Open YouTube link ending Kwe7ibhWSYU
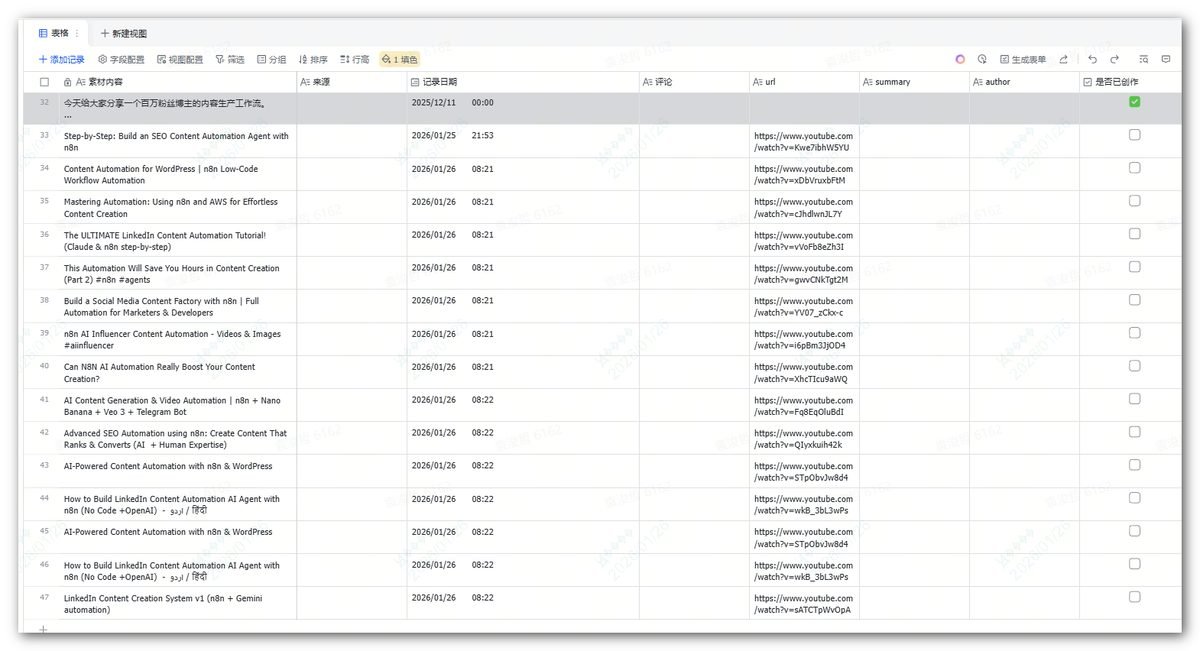 (803, 142)
